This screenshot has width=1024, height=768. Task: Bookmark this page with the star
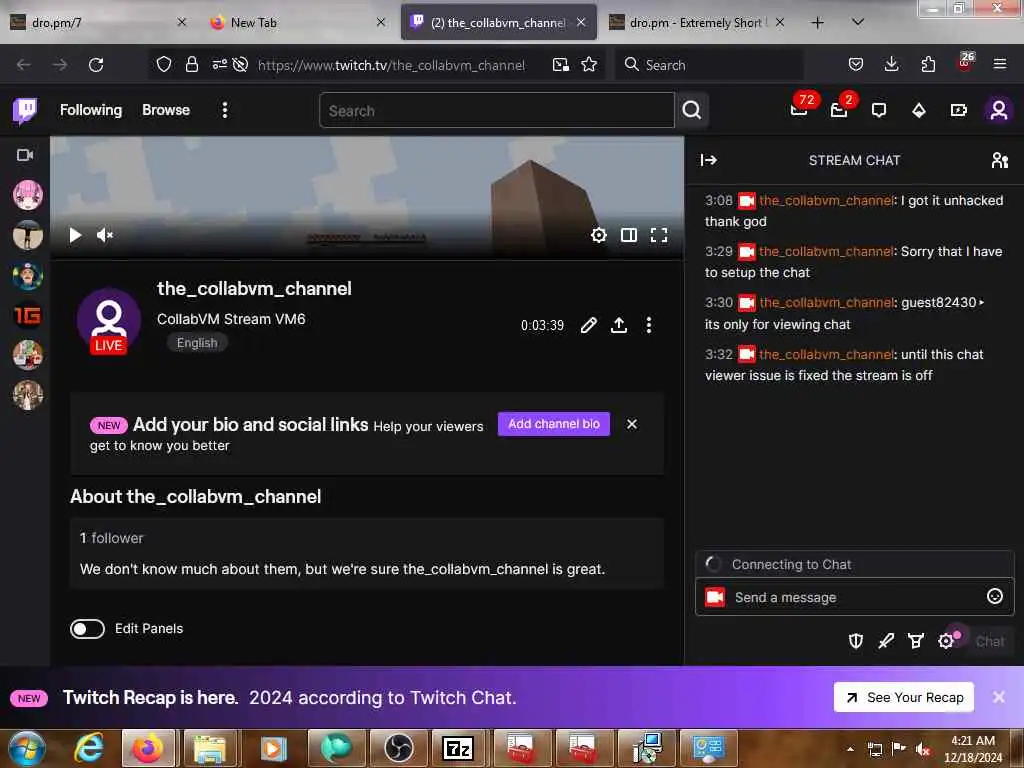pos(589,65)
